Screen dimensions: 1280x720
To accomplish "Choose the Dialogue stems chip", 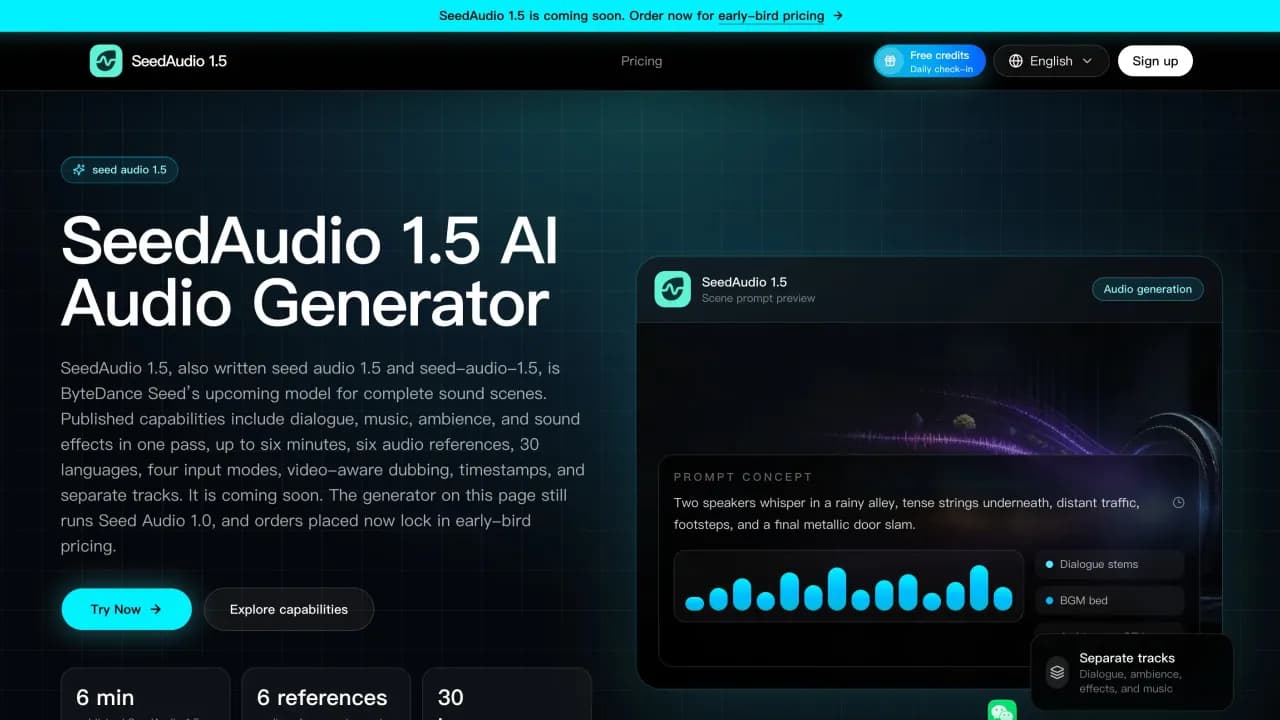I will [1109, 564].
